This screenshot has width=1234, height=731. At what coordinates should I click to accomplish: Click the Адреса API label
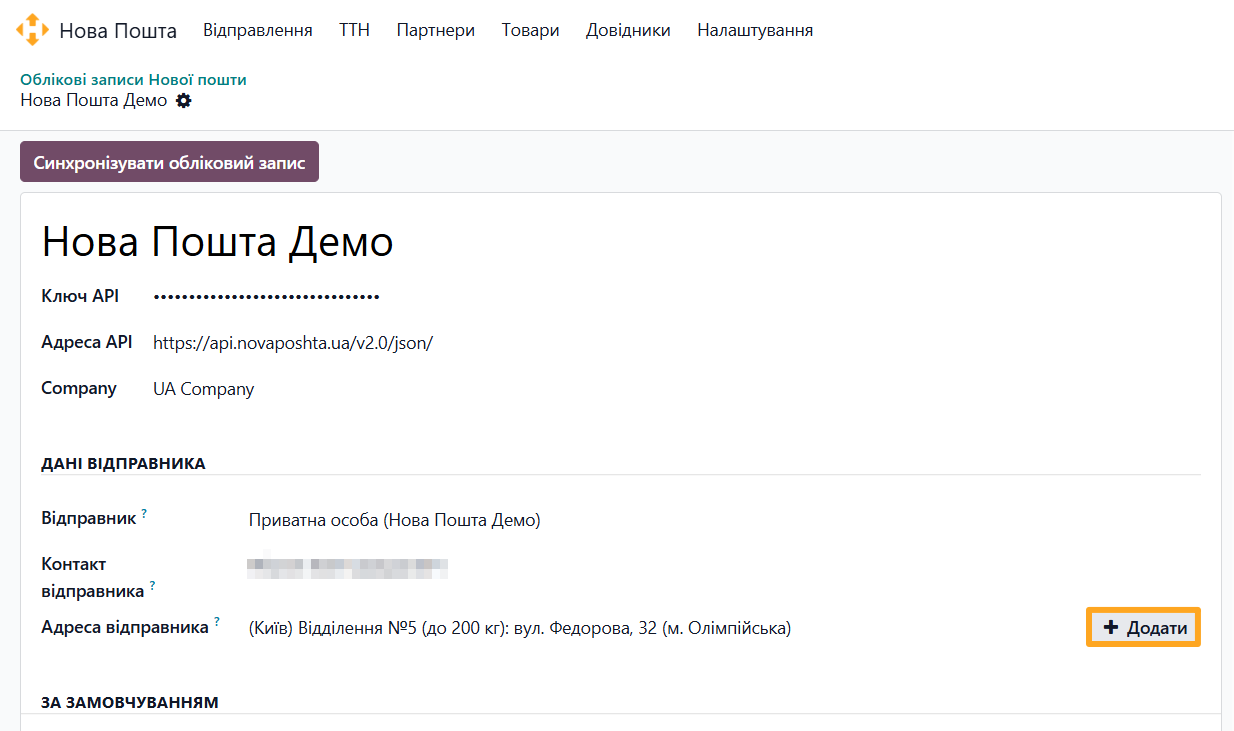point(87,342)
